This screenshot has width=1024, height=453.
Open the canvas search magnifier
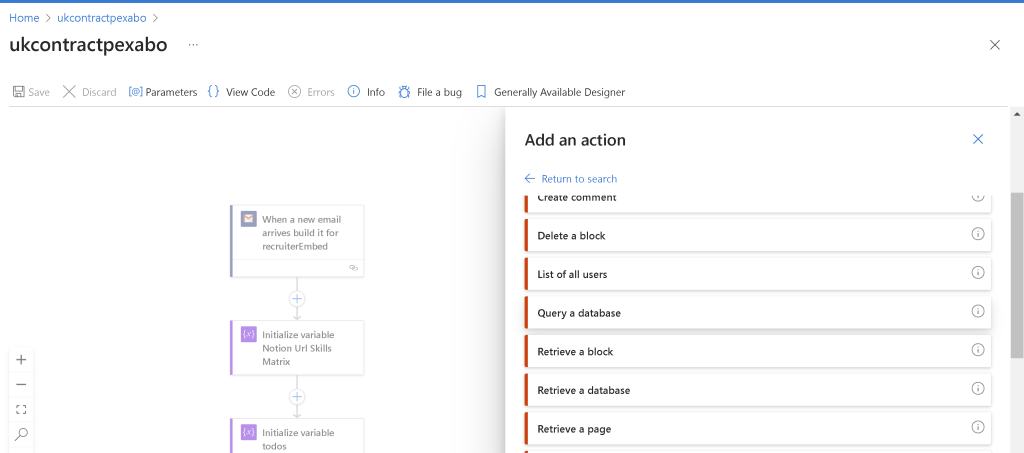[x=21, y=434]
